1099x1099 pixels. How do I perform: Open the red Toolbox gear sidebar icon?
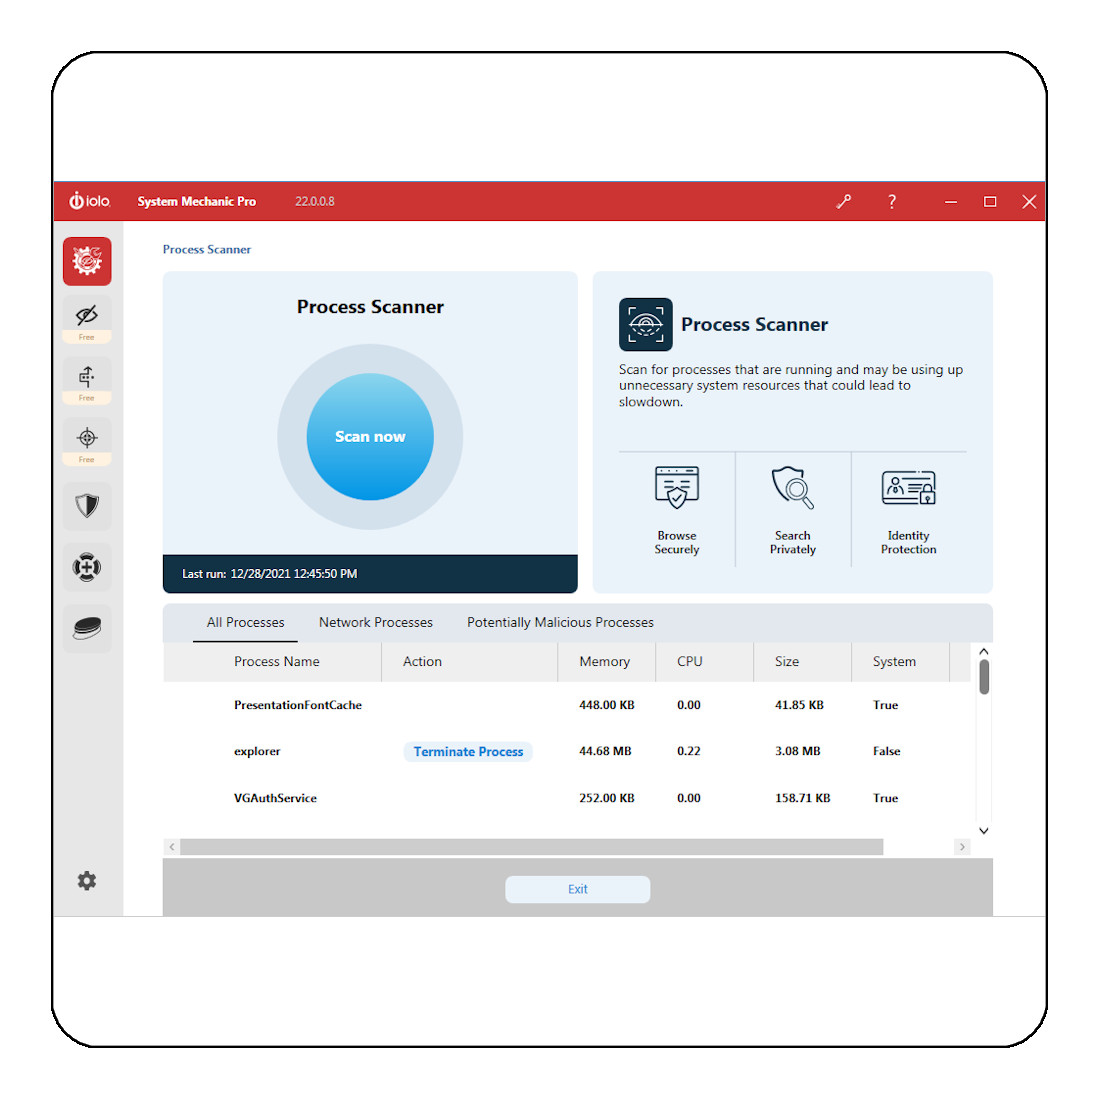pos(87,261)
